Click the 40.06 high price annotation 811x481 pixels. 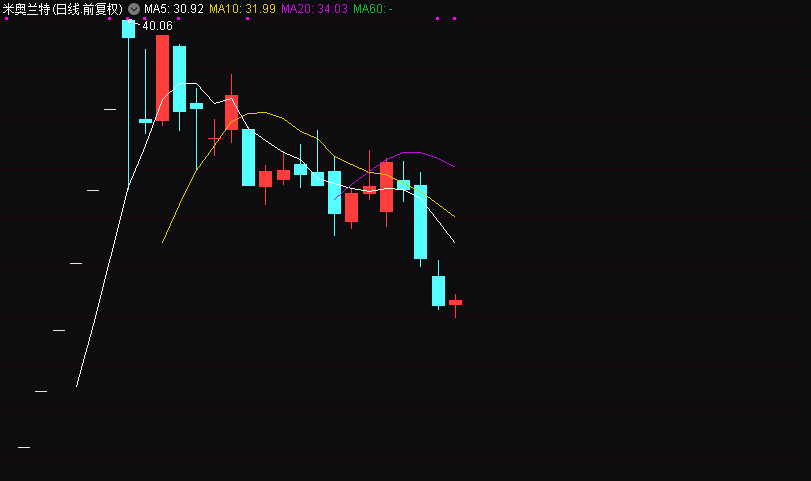point(157,26)
